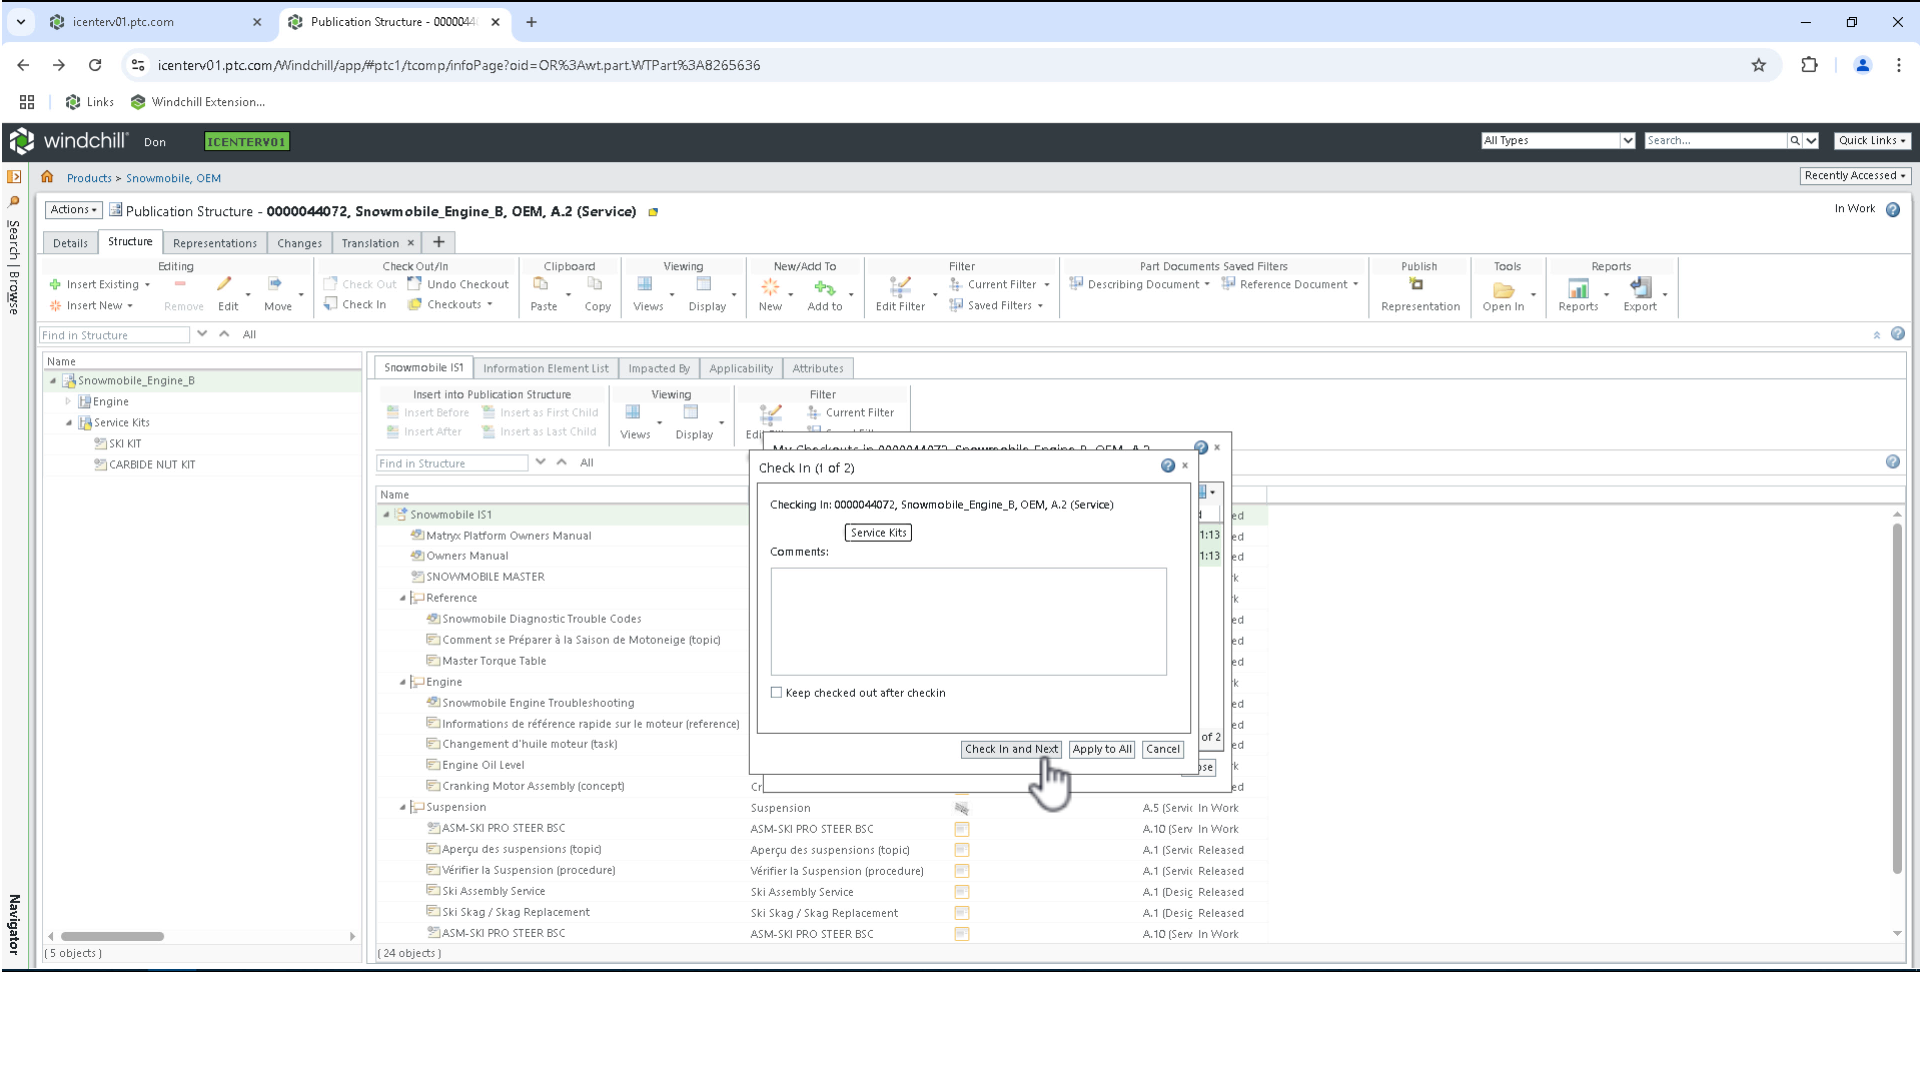
Task: Click the Describing Document filter icon
Action: point(1075,284)
